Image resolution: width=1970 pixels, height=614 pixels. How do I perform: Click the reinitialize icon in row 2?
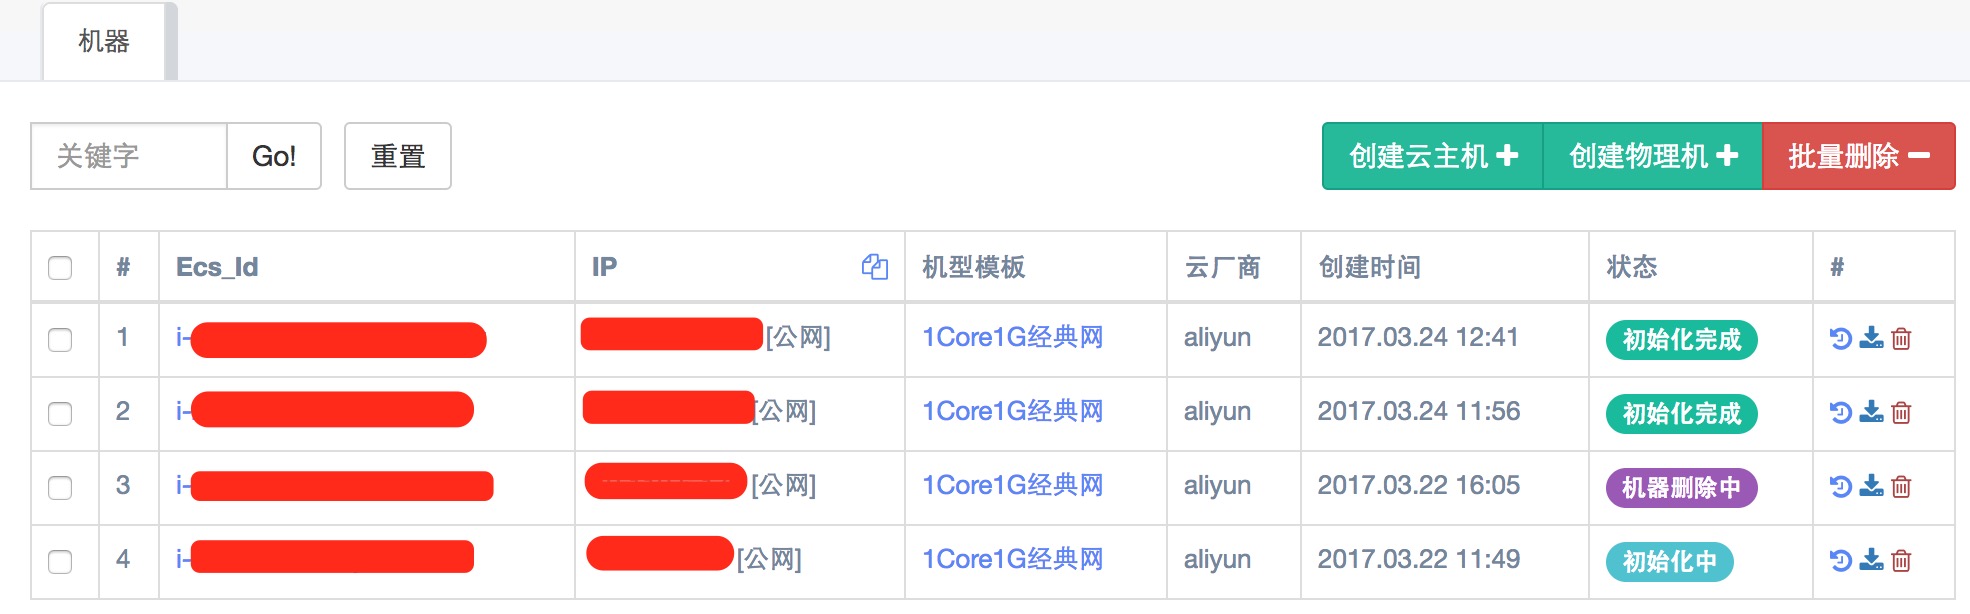click(x=1840, y=413)
